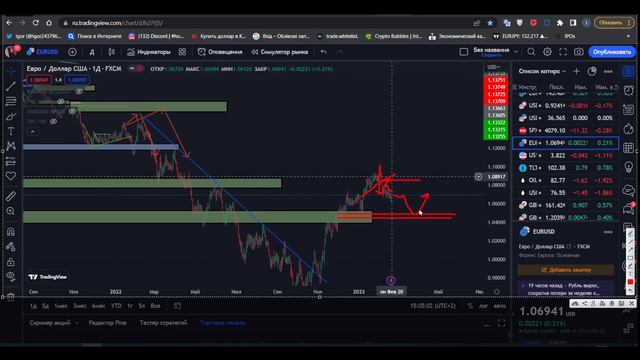
Task: Open symbol search magnifier in top toolbar
Action: click(x=531, y=52)
